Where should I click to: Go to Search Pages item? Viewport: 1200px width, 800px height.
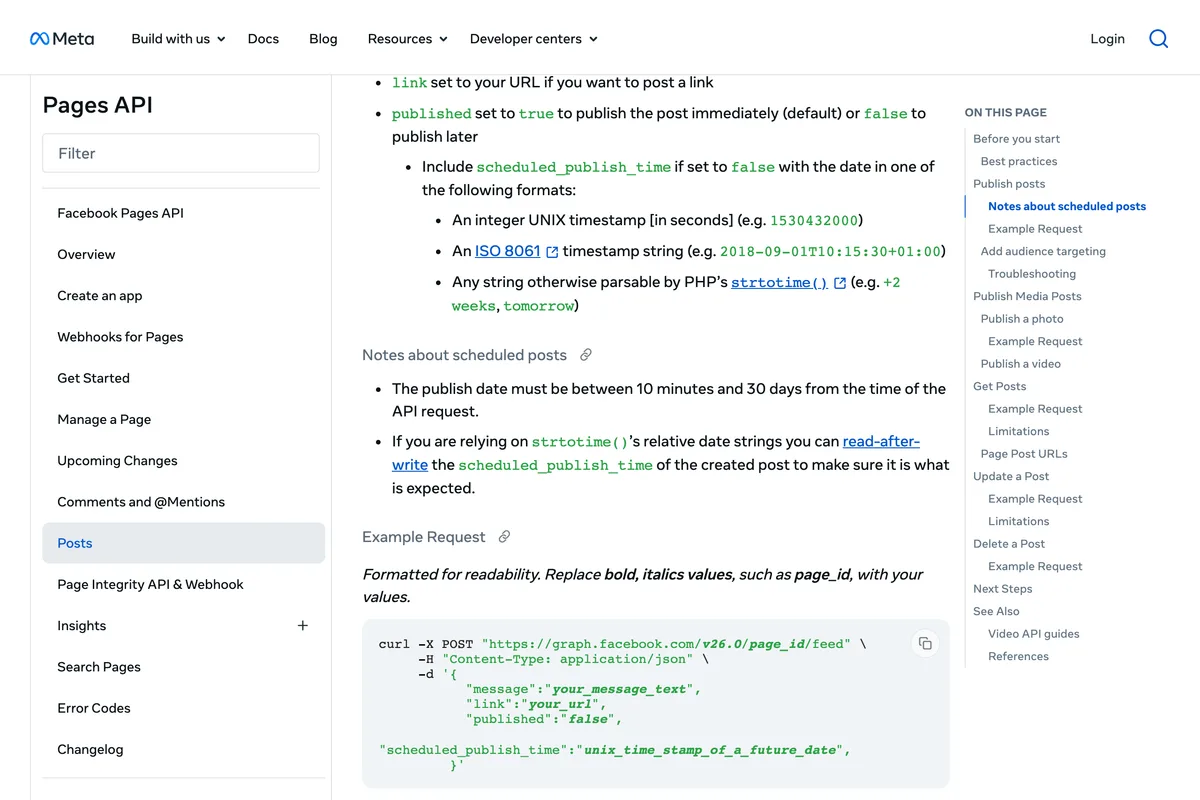(x=99, y=667)
